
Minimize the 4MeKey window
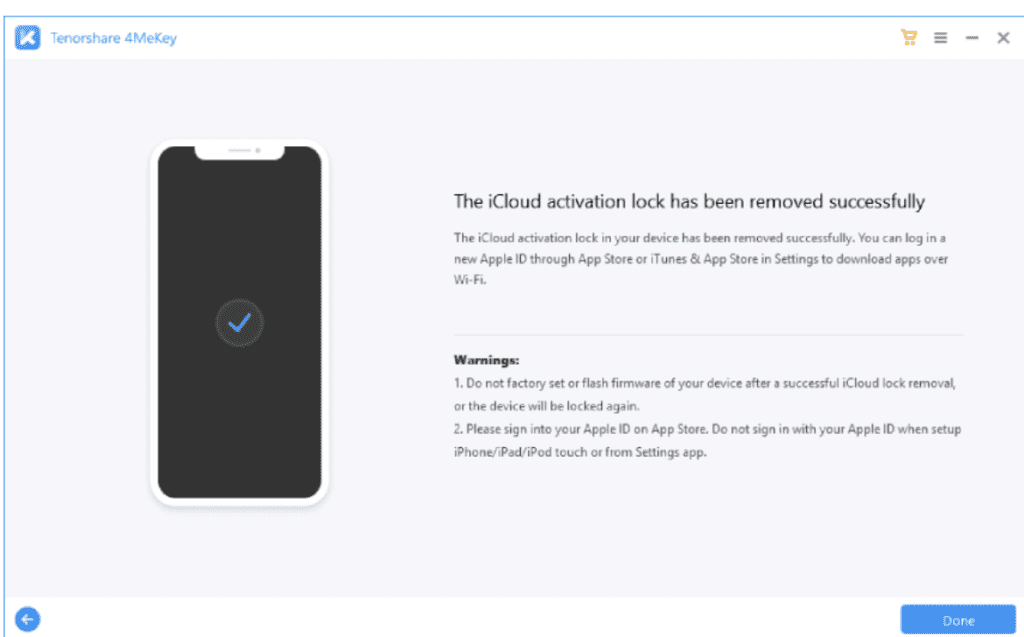coord(972,38)
